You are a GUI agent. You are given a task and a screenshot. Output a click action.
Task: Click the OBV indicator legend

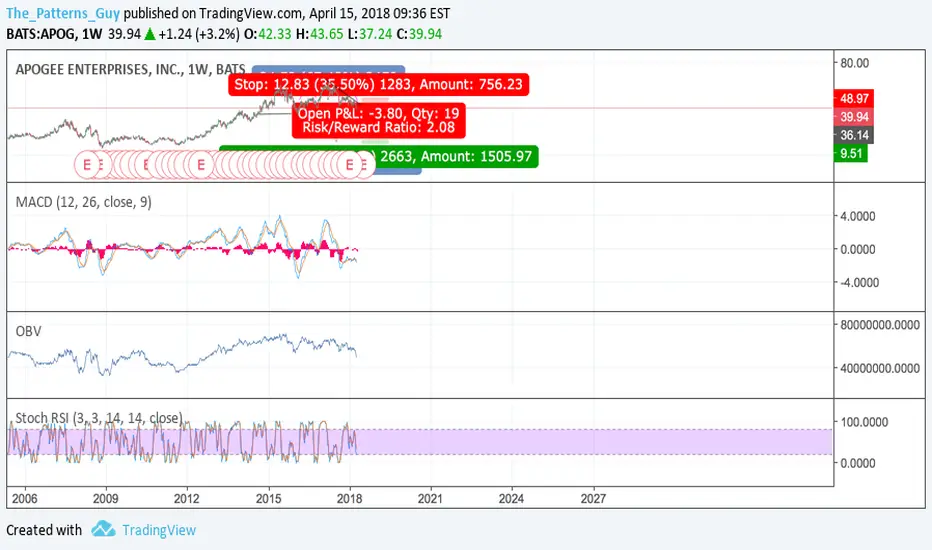pyautogui.click(x=28, y=331)
